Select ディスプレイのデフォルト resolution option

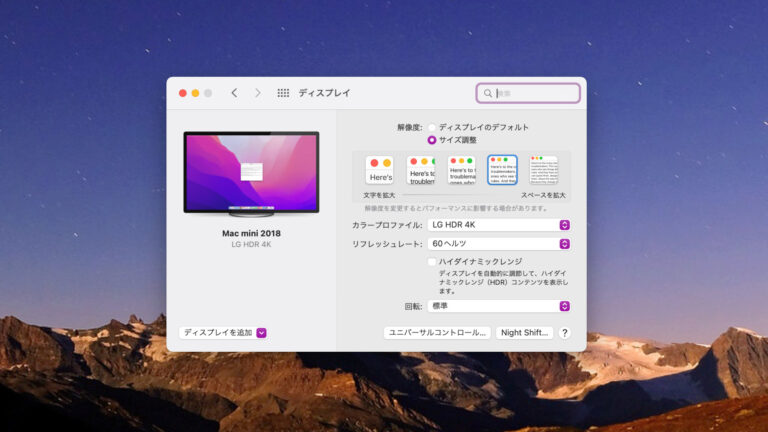[x=432, y=127]
